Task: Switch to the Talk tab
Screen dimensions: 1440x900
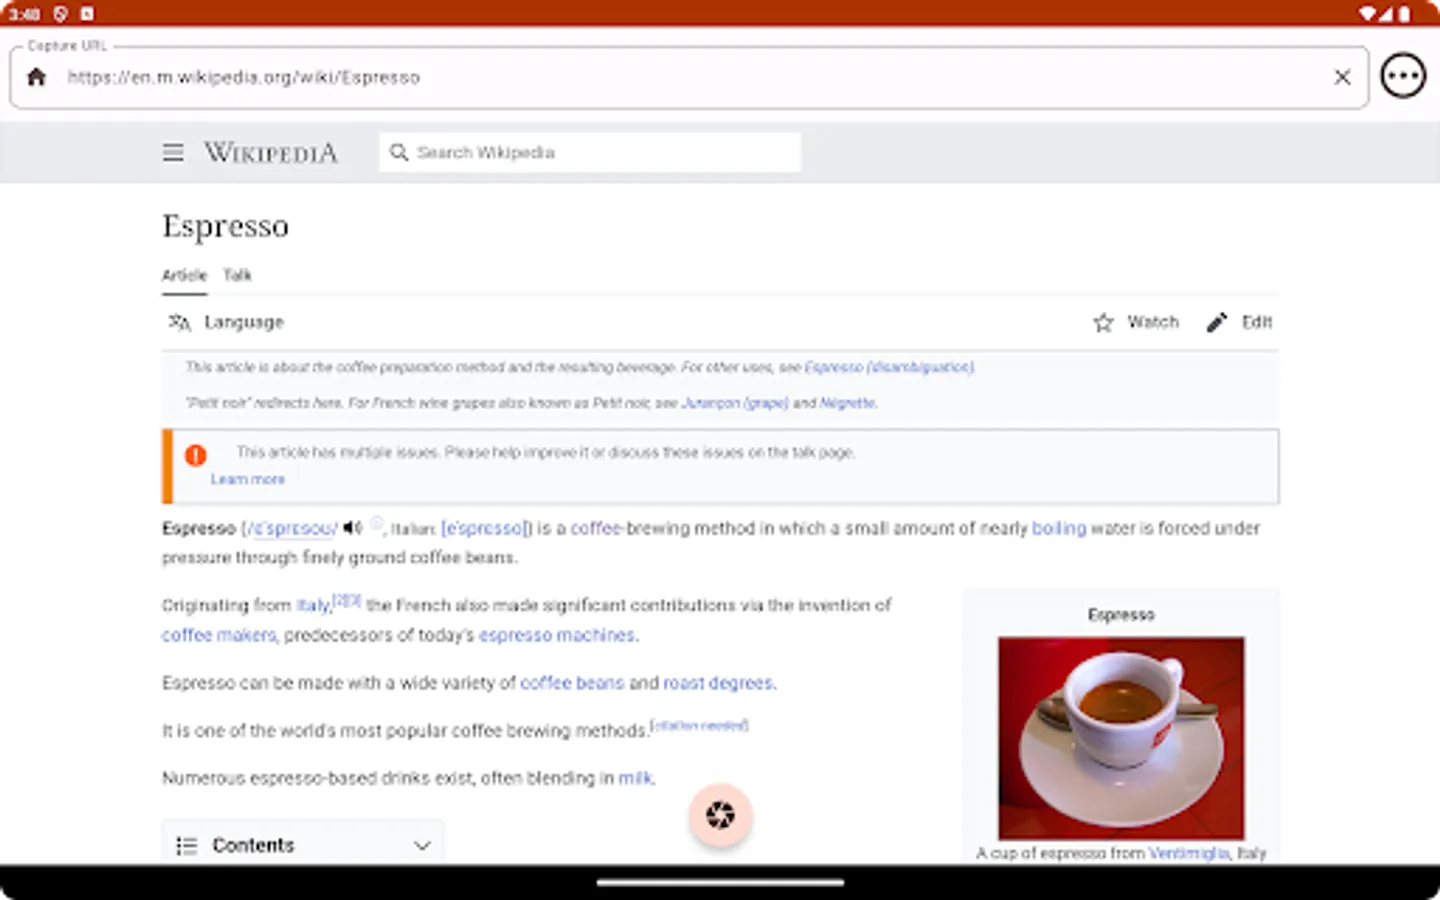Action: (237, 275)
